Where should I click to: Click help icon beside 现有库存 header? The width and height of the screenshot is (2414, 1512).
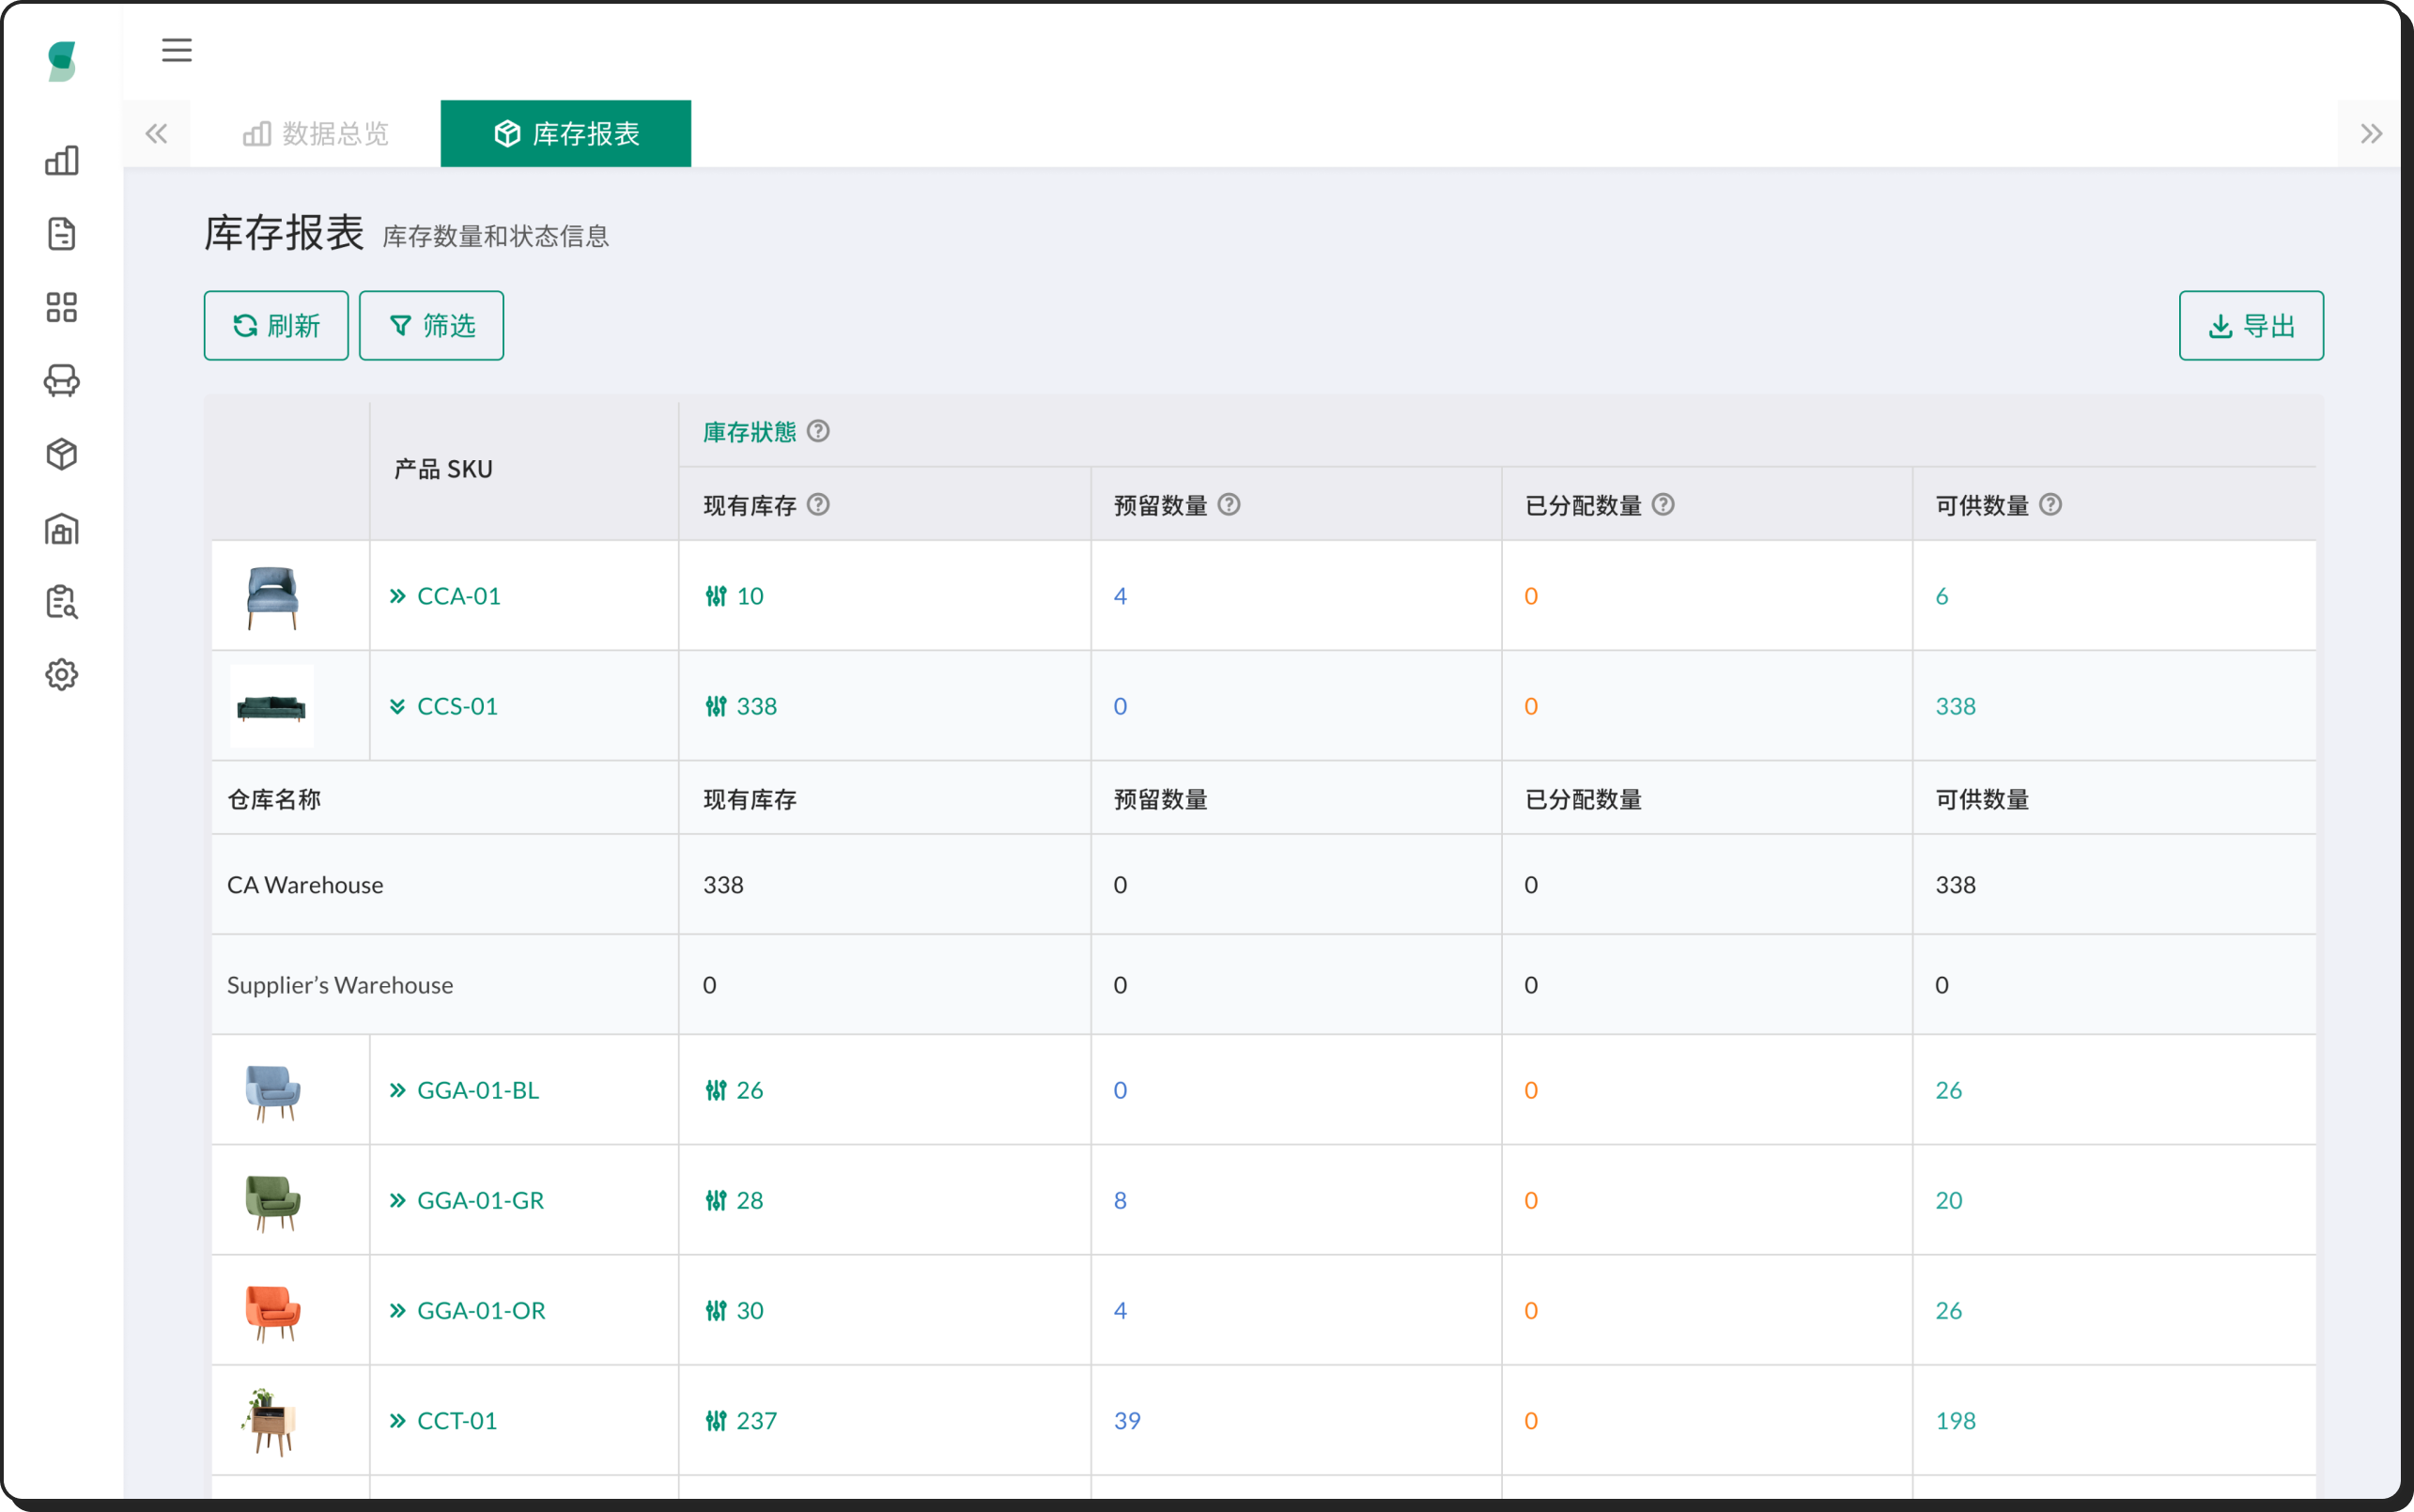point(818,505)
